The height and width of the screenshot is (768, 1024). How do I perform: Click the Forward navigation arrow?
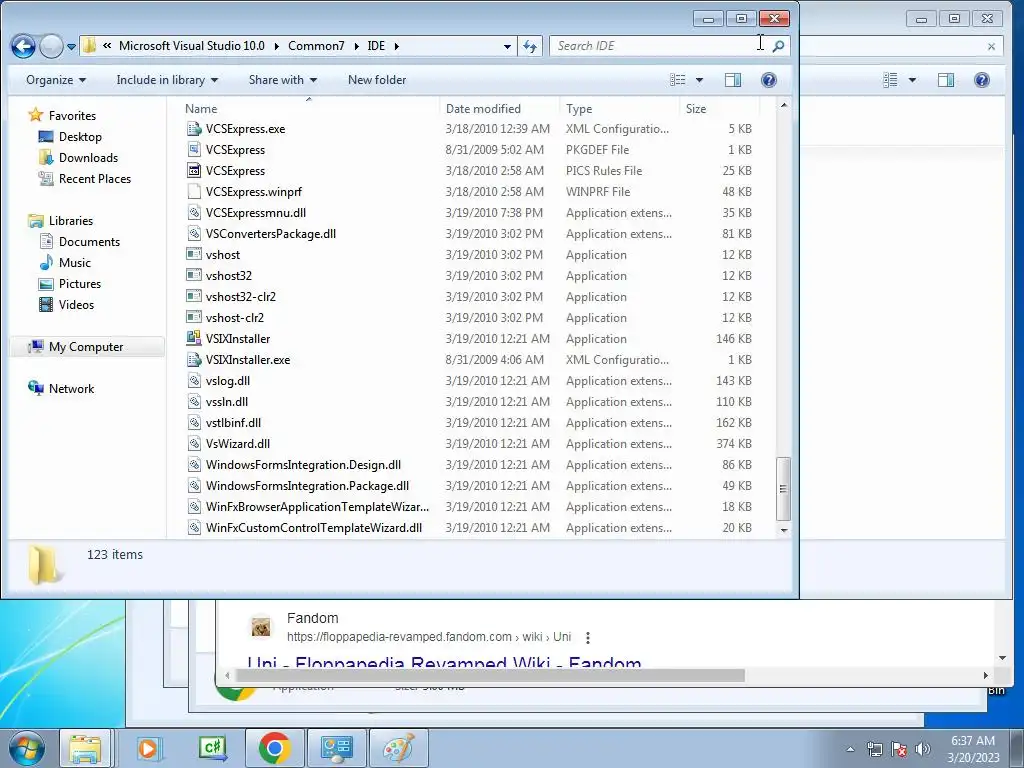51,46
